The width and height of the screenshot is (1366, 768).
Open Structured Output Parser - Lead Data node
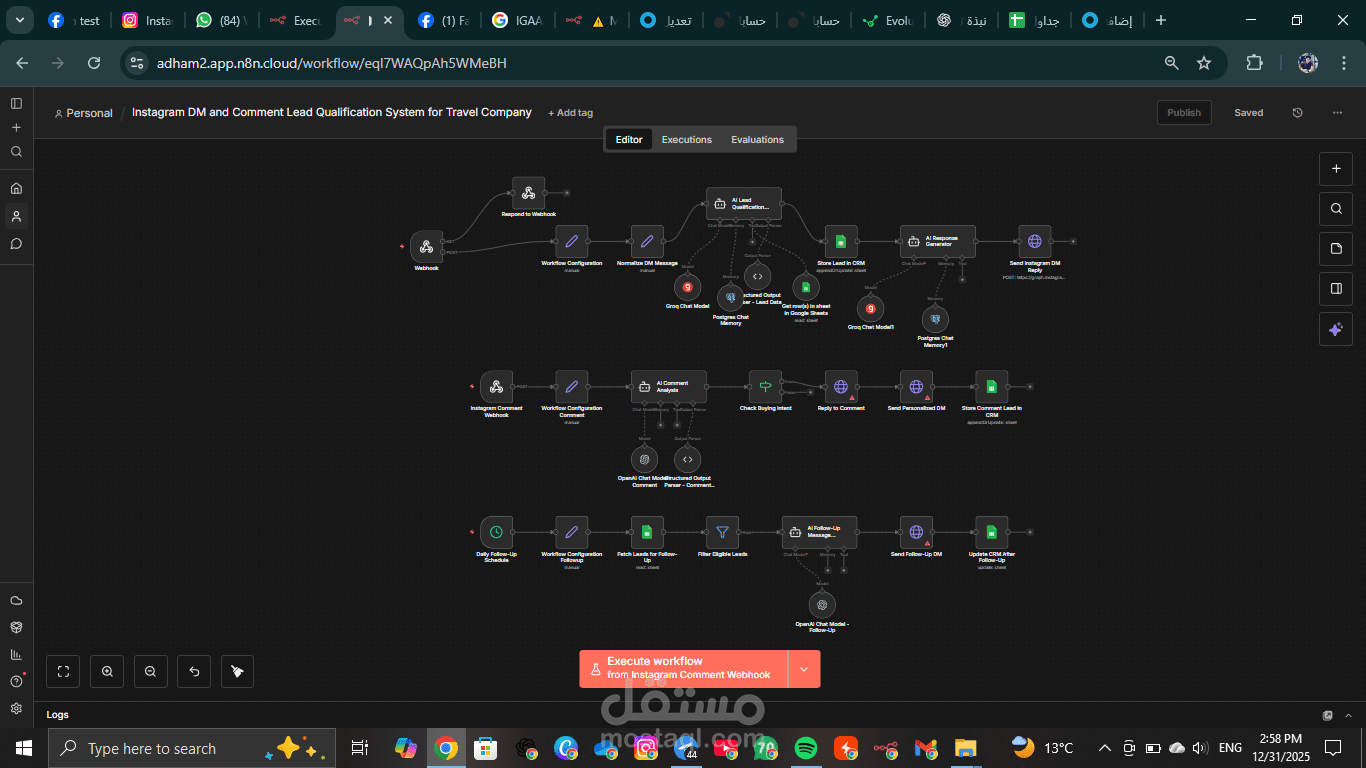click(758, 276)
